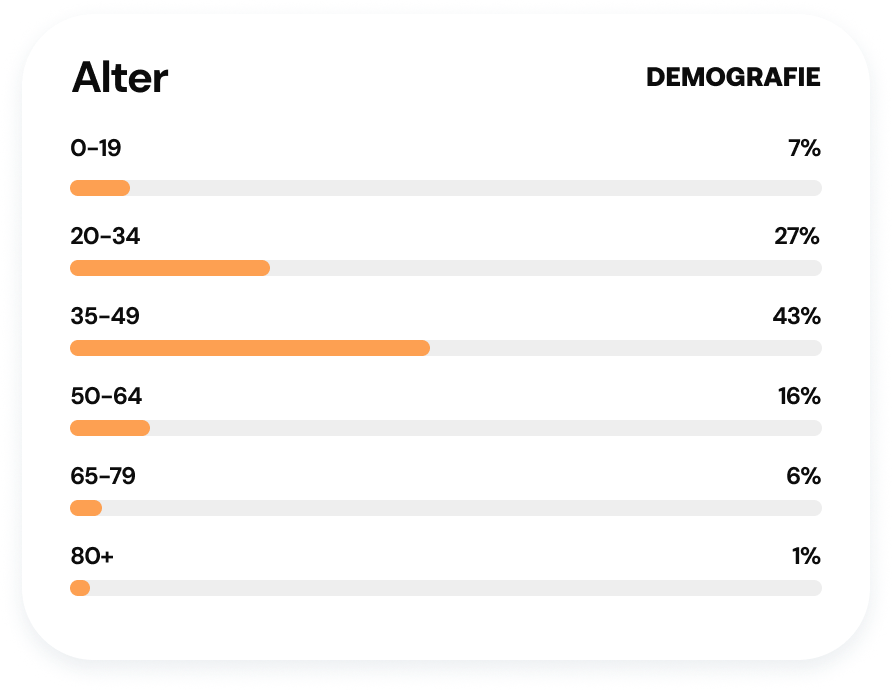This screenshot has width=892, height=690.
Task: Click the 7% value for 0–19
Action: coord(804,148)
